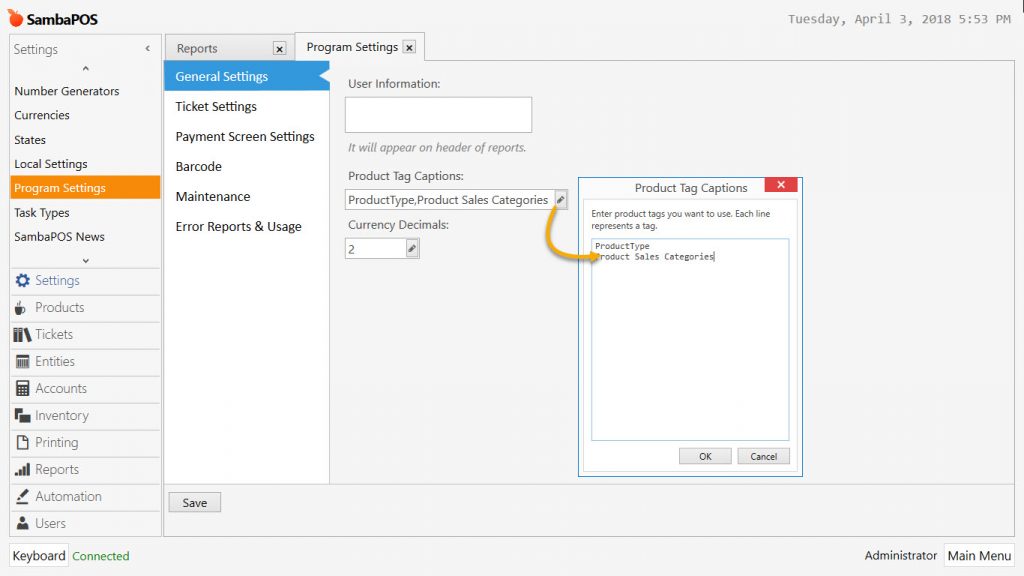Image resolution: width=1024 pixels, height=576 pixels.
Task: Click the 'Currency Decimals:' label
Action: 398,225
